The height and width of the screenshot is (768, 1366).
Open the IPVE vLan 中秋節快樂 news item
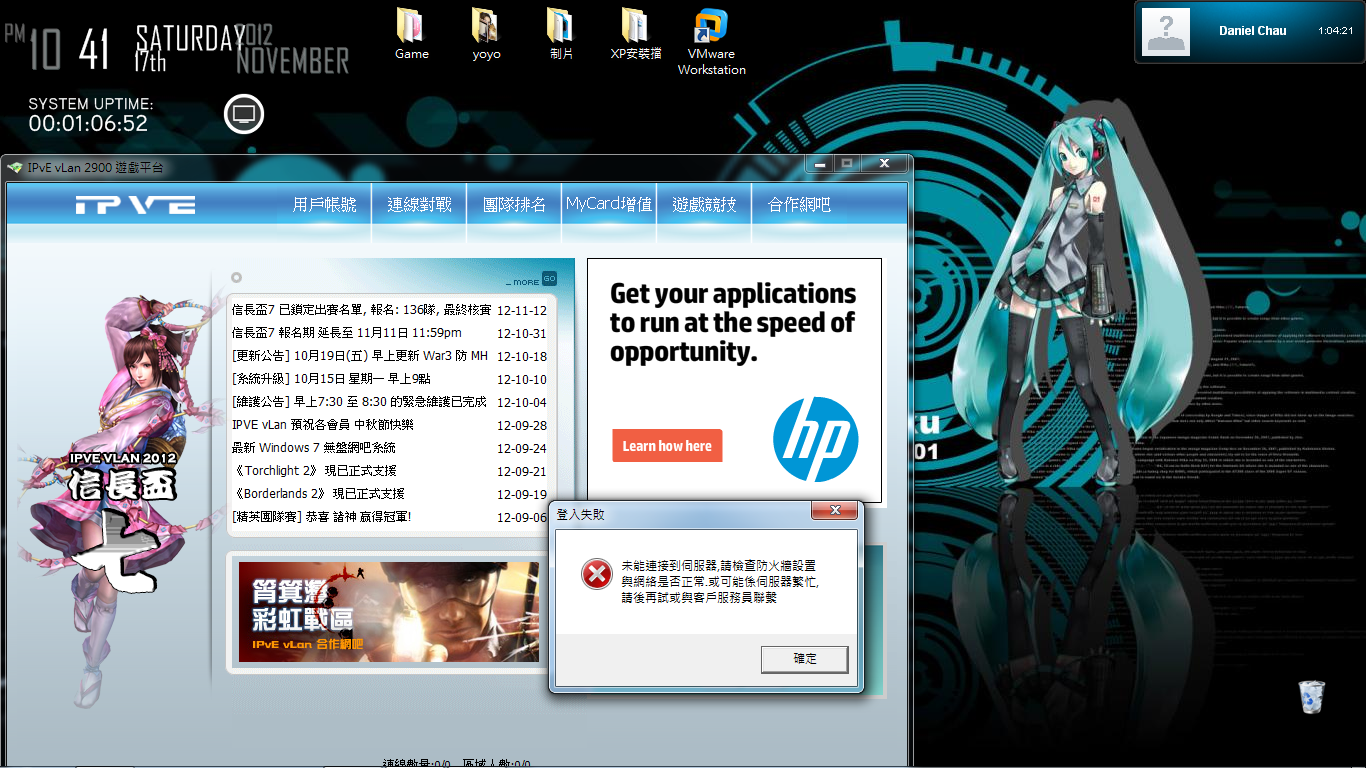pyautogui.click(x=322, y=425)
